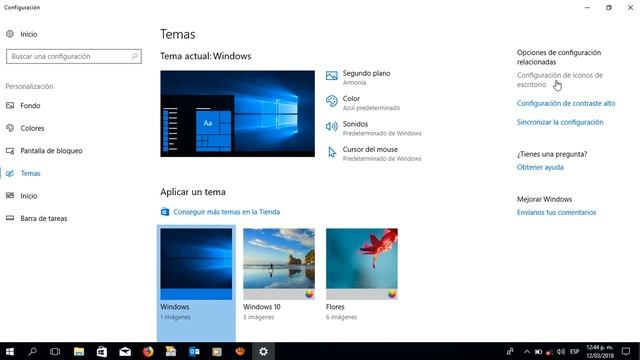The width and height of the screenshot is (640, 360).
Task: Click the Sonidos speaker icon
Action: pos(331,127)
